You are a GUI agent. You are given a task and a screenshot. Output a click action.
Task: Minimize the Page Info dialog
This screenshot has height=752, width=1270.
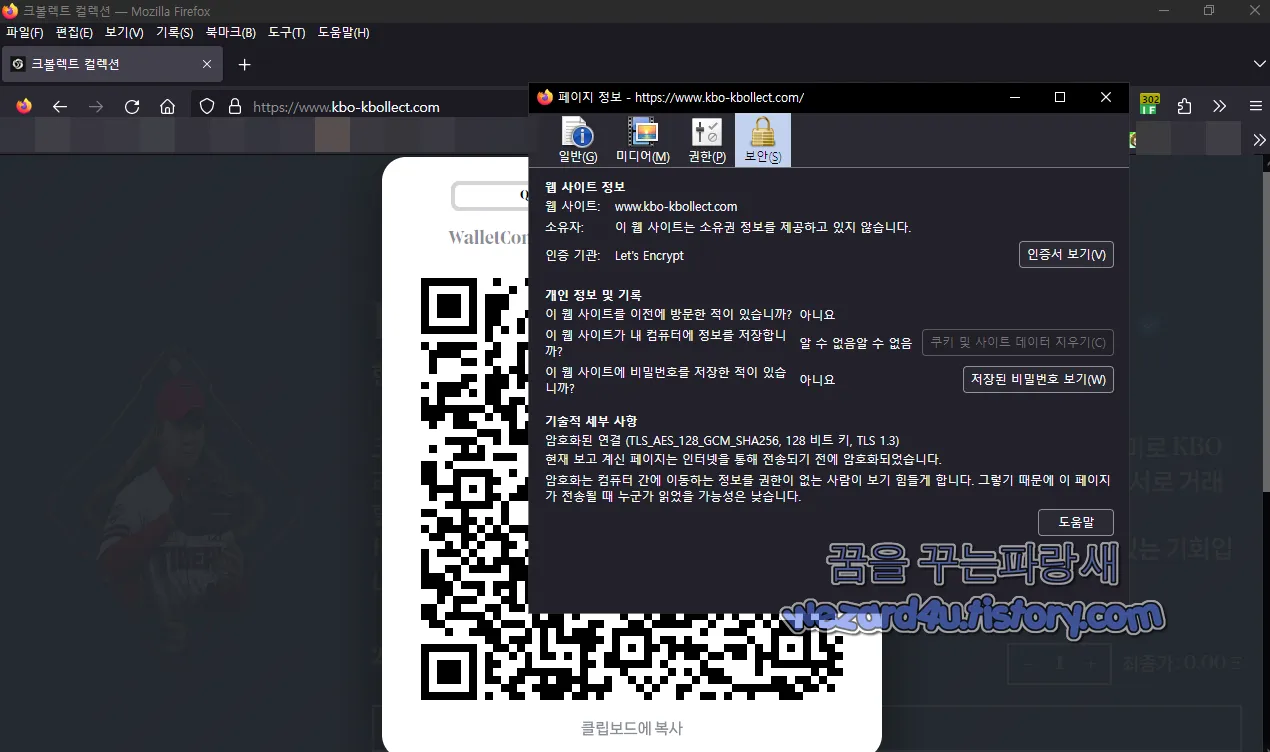coord(1015,97)
